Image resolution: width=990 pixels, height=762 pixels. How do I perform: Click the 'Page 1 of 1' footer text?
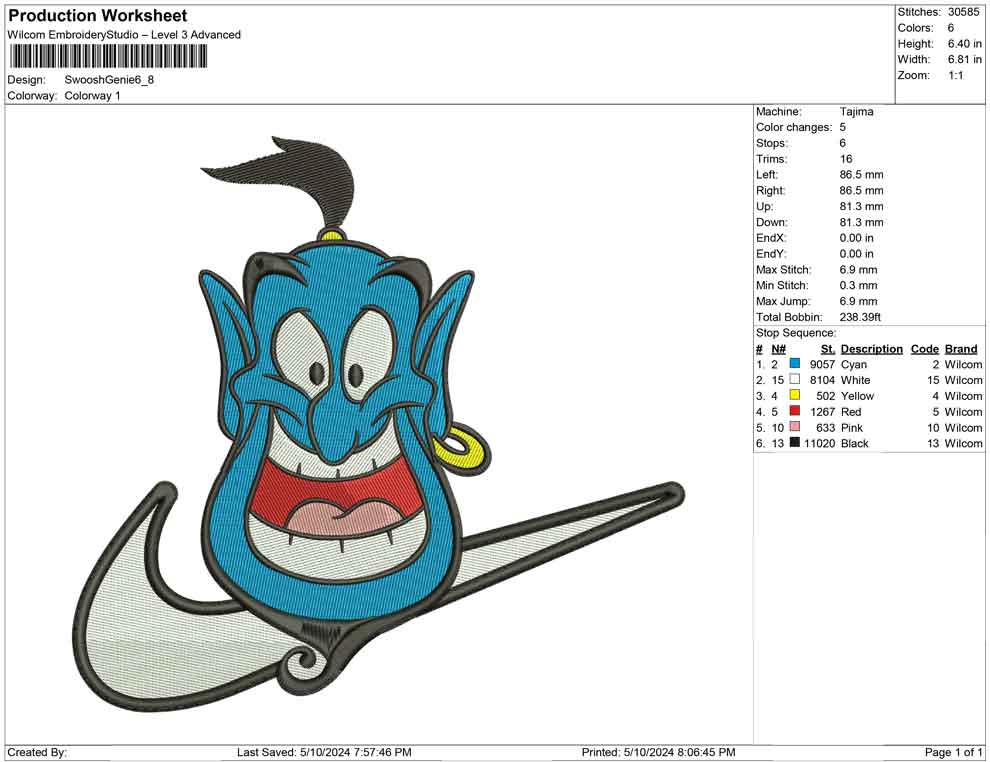(x=953, y=752)
